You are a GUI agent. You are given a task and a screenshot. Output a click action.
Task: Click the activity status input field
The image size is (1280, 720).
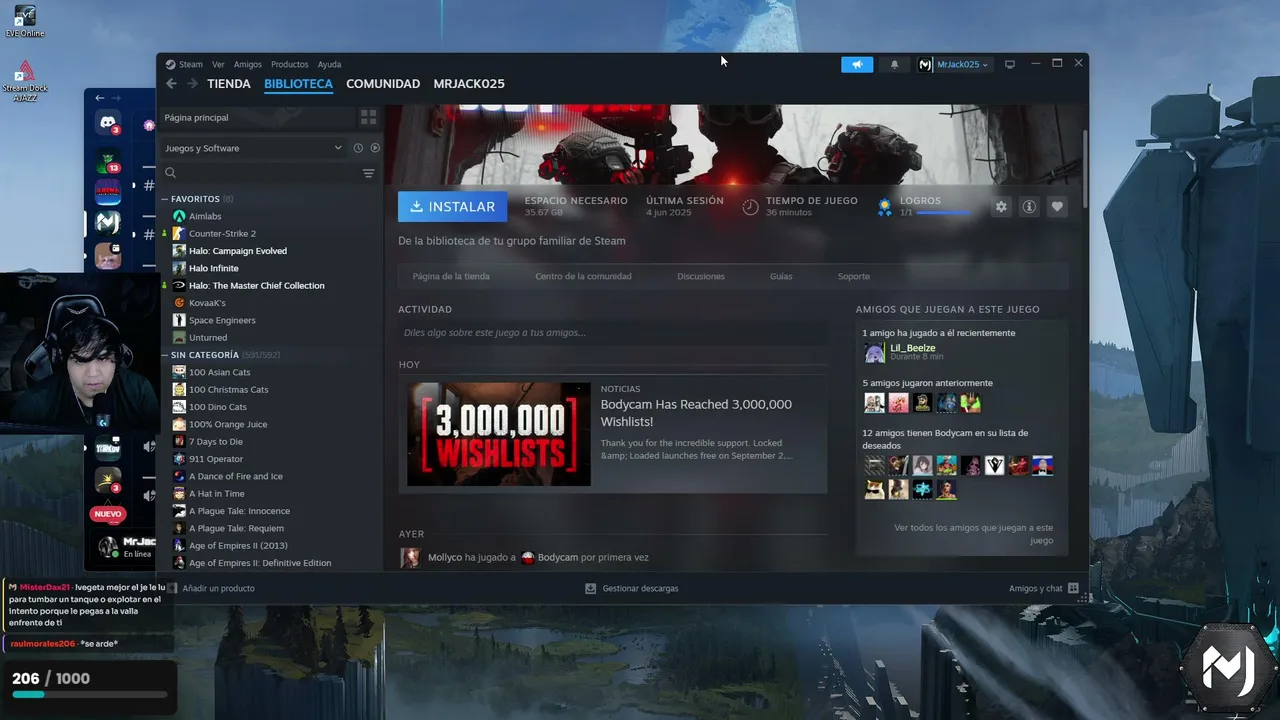(612, 333)
